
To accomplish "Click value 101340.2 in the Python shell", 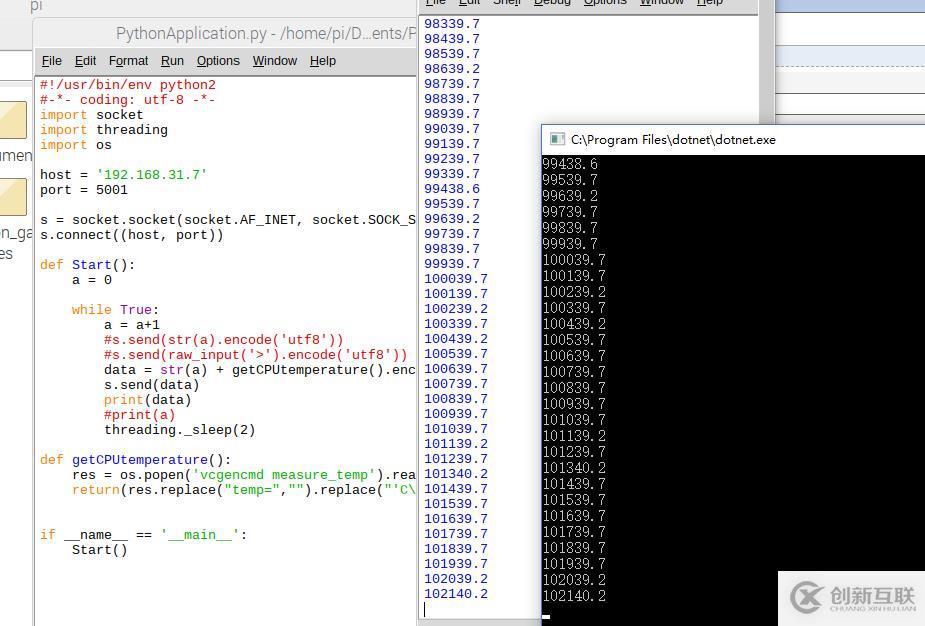I will point(456,474).
